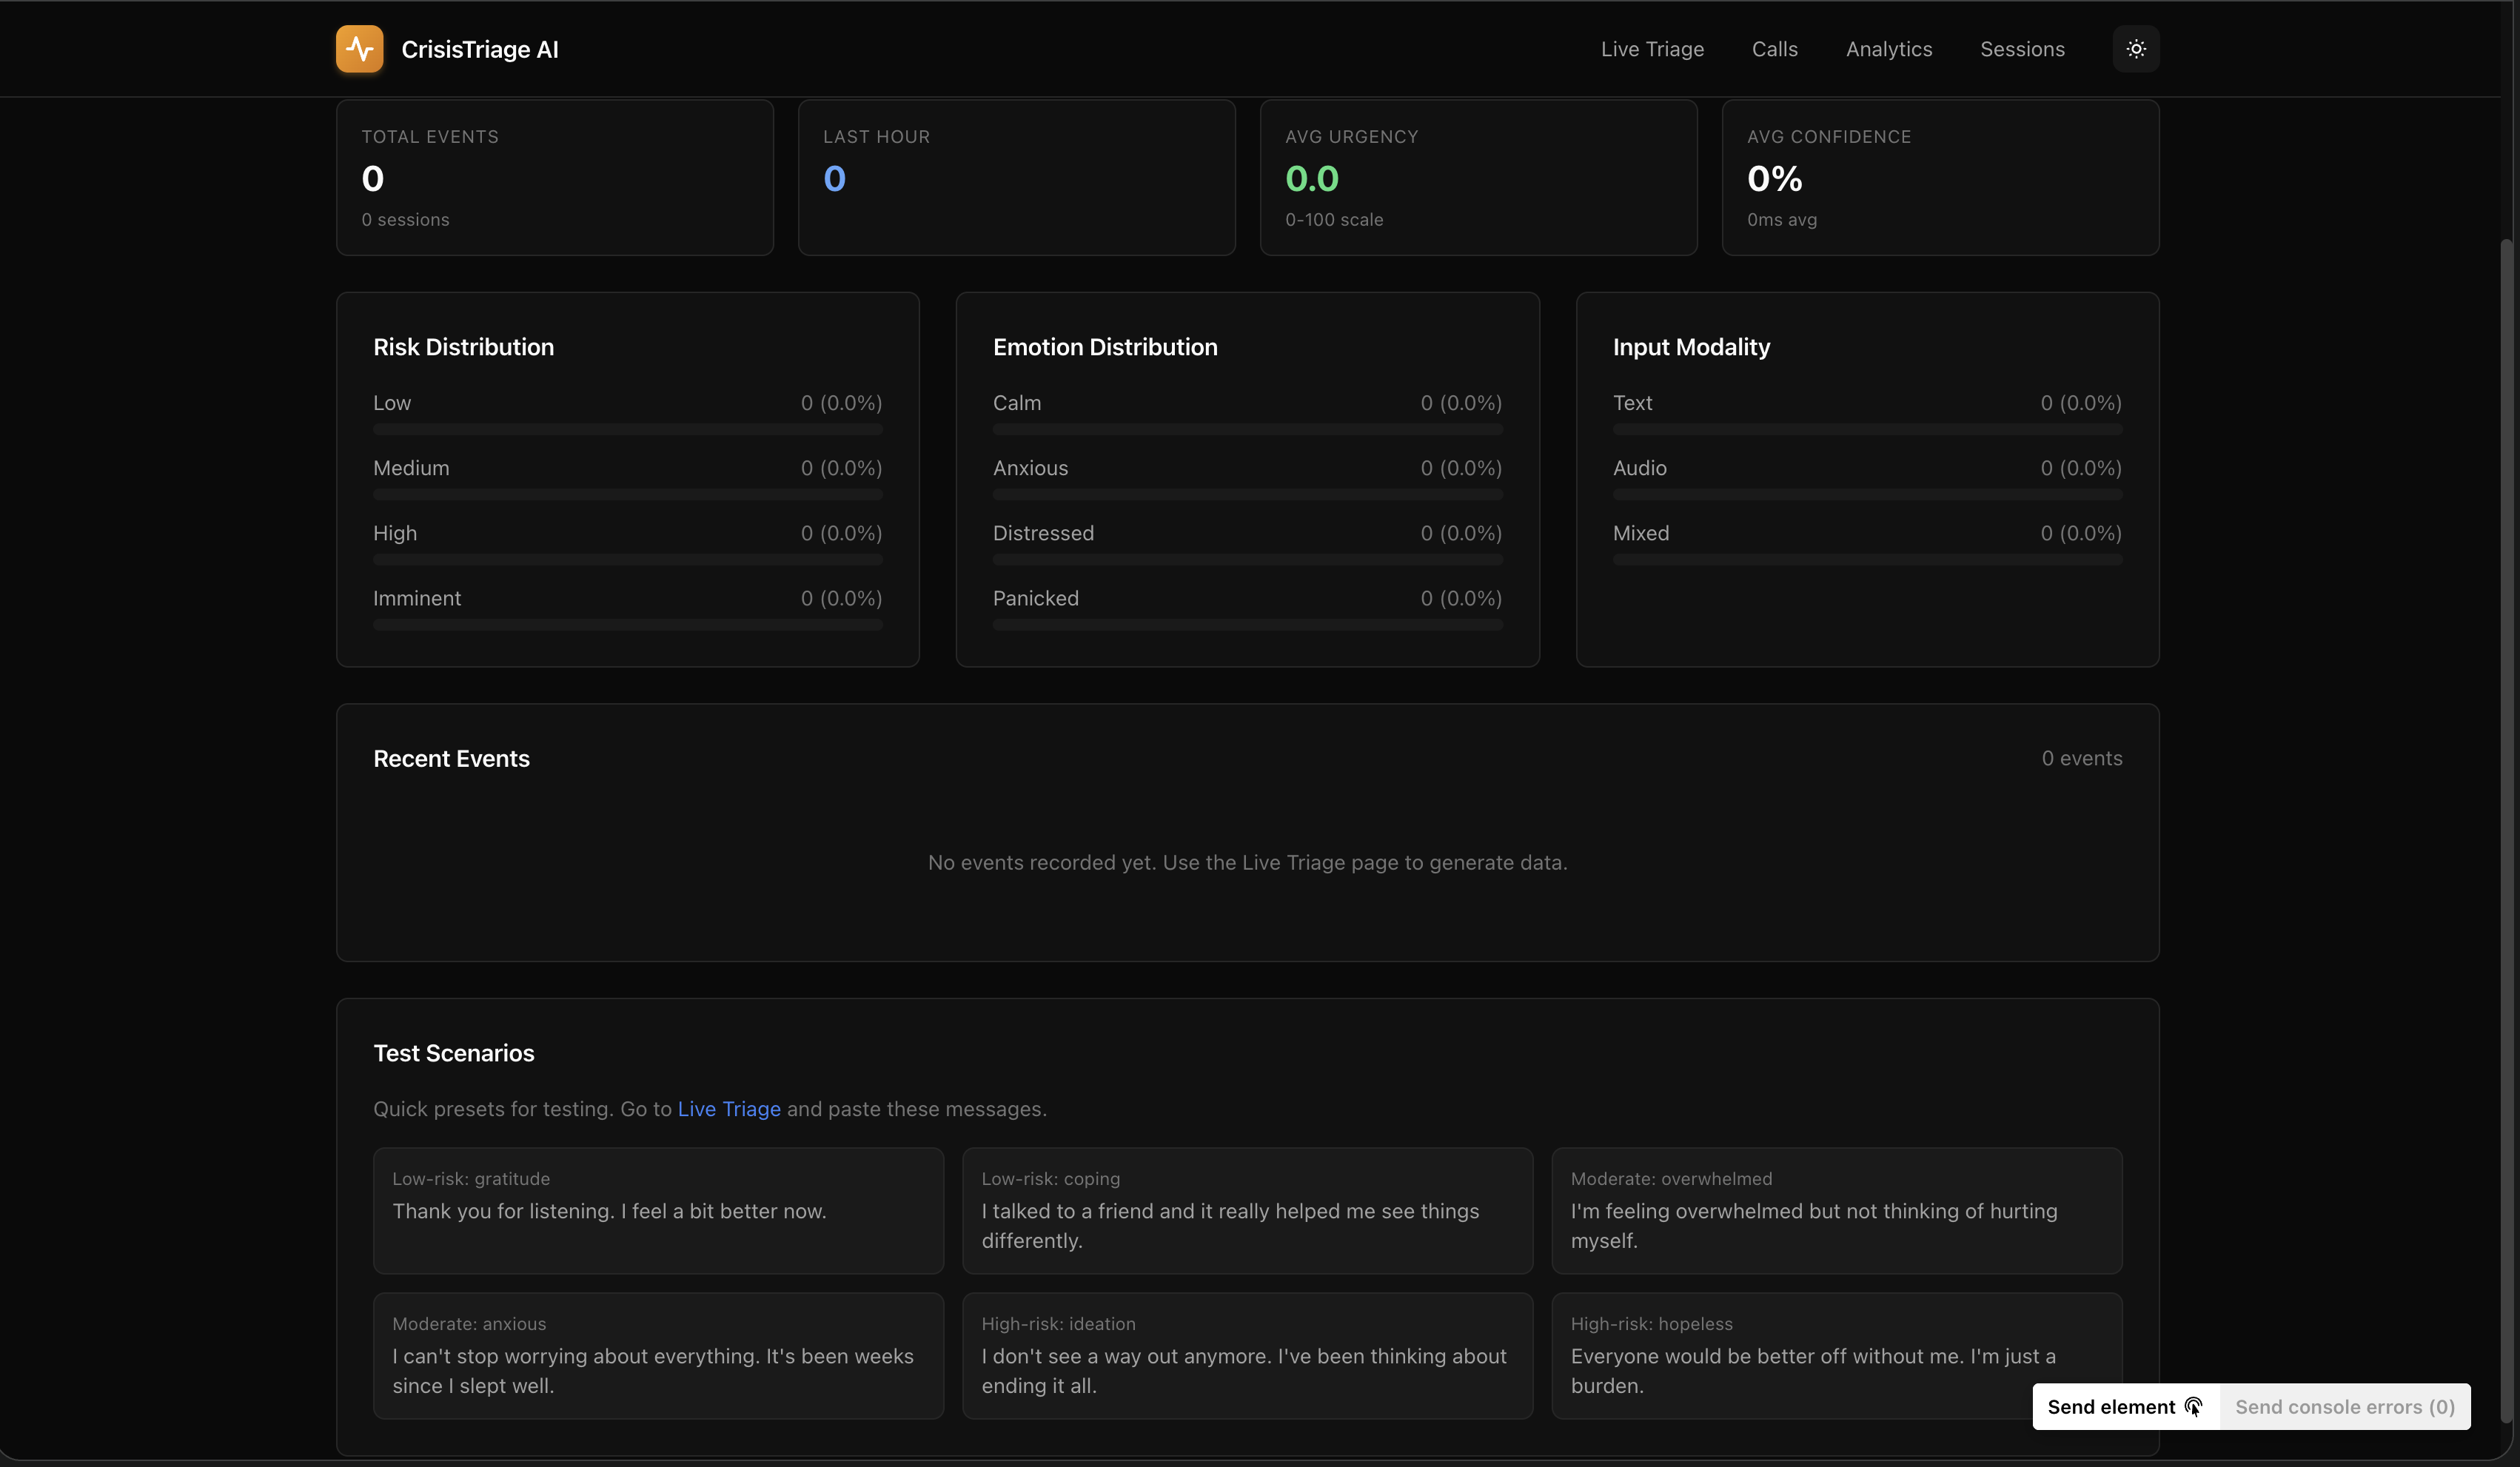This screenshot has width=2520, height=1467.
Task: Click the Send console errors button
Action: (2345, 1406)
